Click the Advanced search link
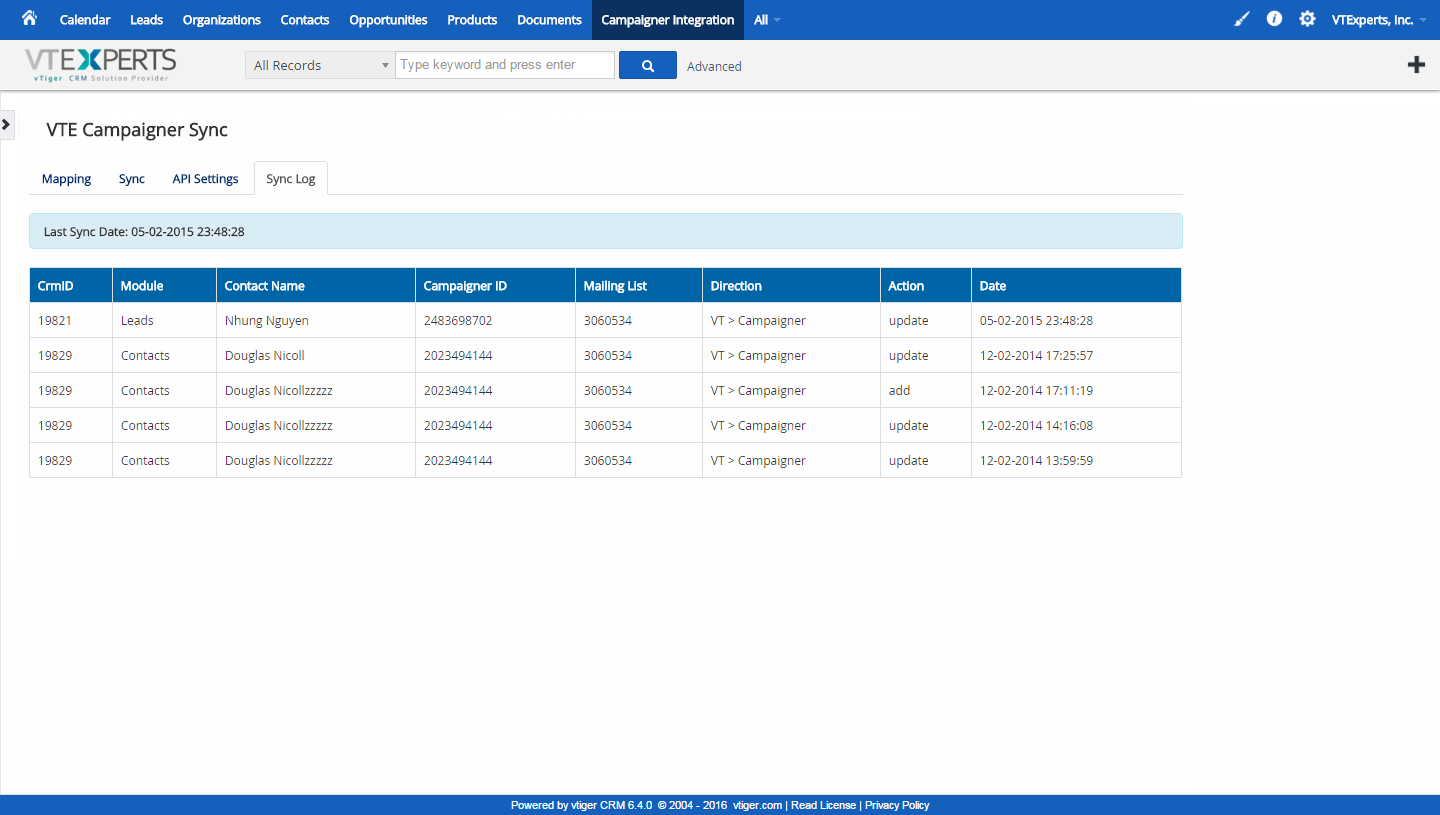Screen dimensions: 1440x815 point(714,66)
